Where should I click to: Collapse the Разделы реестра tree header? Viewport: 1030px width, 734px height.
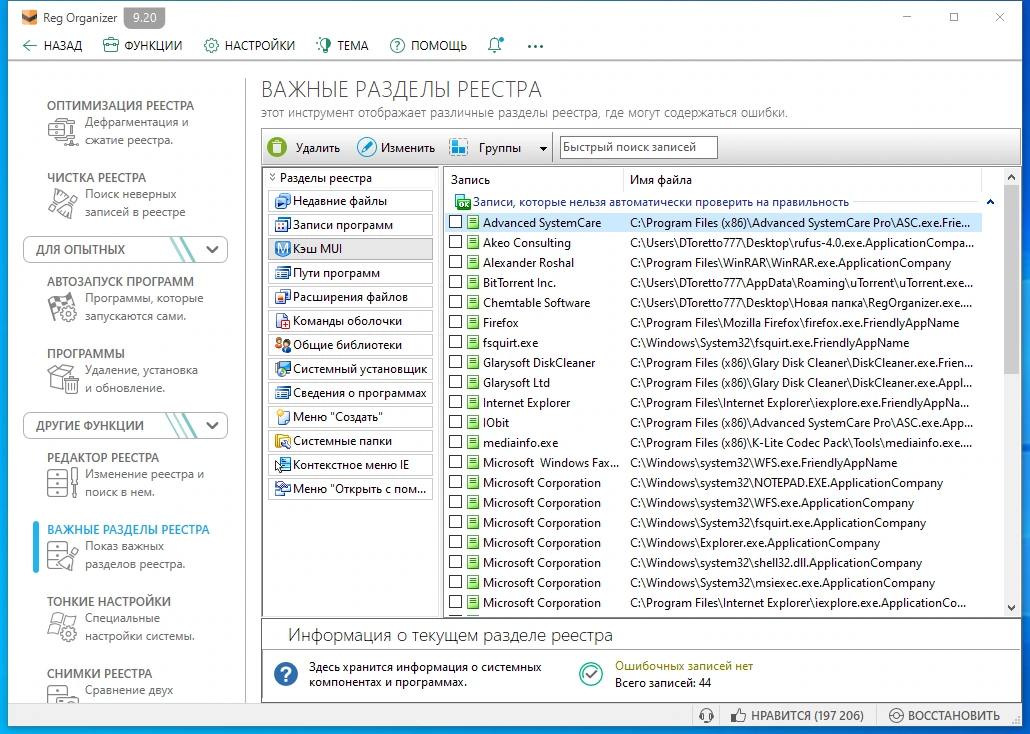click(273, 177)
